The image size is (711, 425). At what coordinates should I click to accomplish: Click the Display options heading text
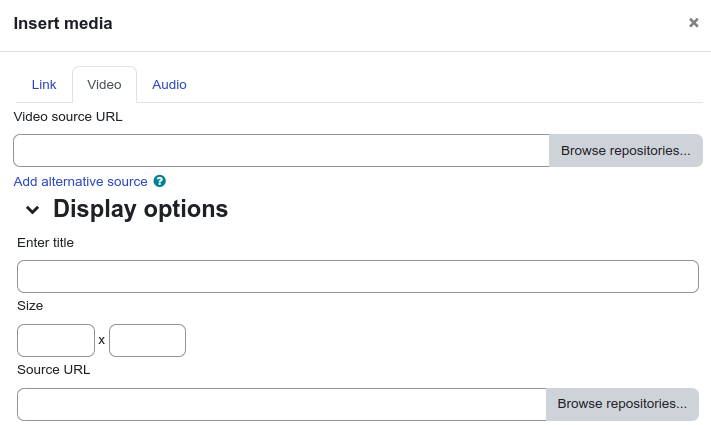click(x=141, y=209)
